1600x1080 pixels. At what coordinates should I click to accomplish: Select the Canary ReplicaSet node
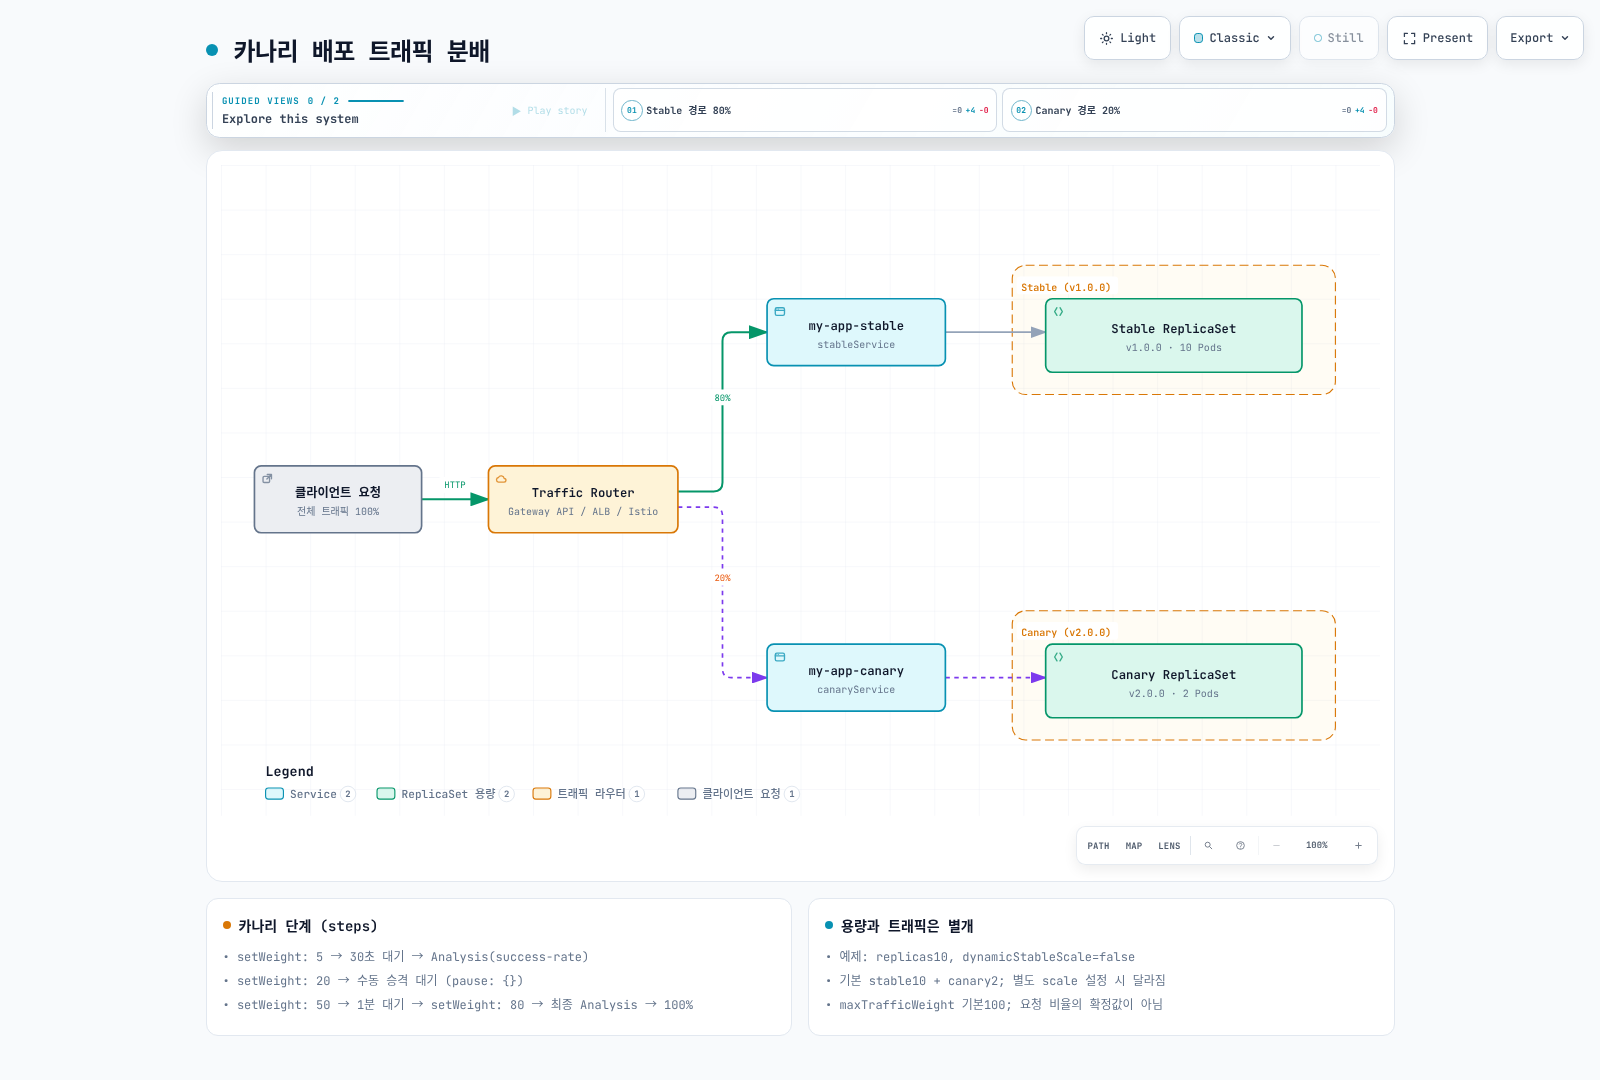click(x=1174, y=681)
